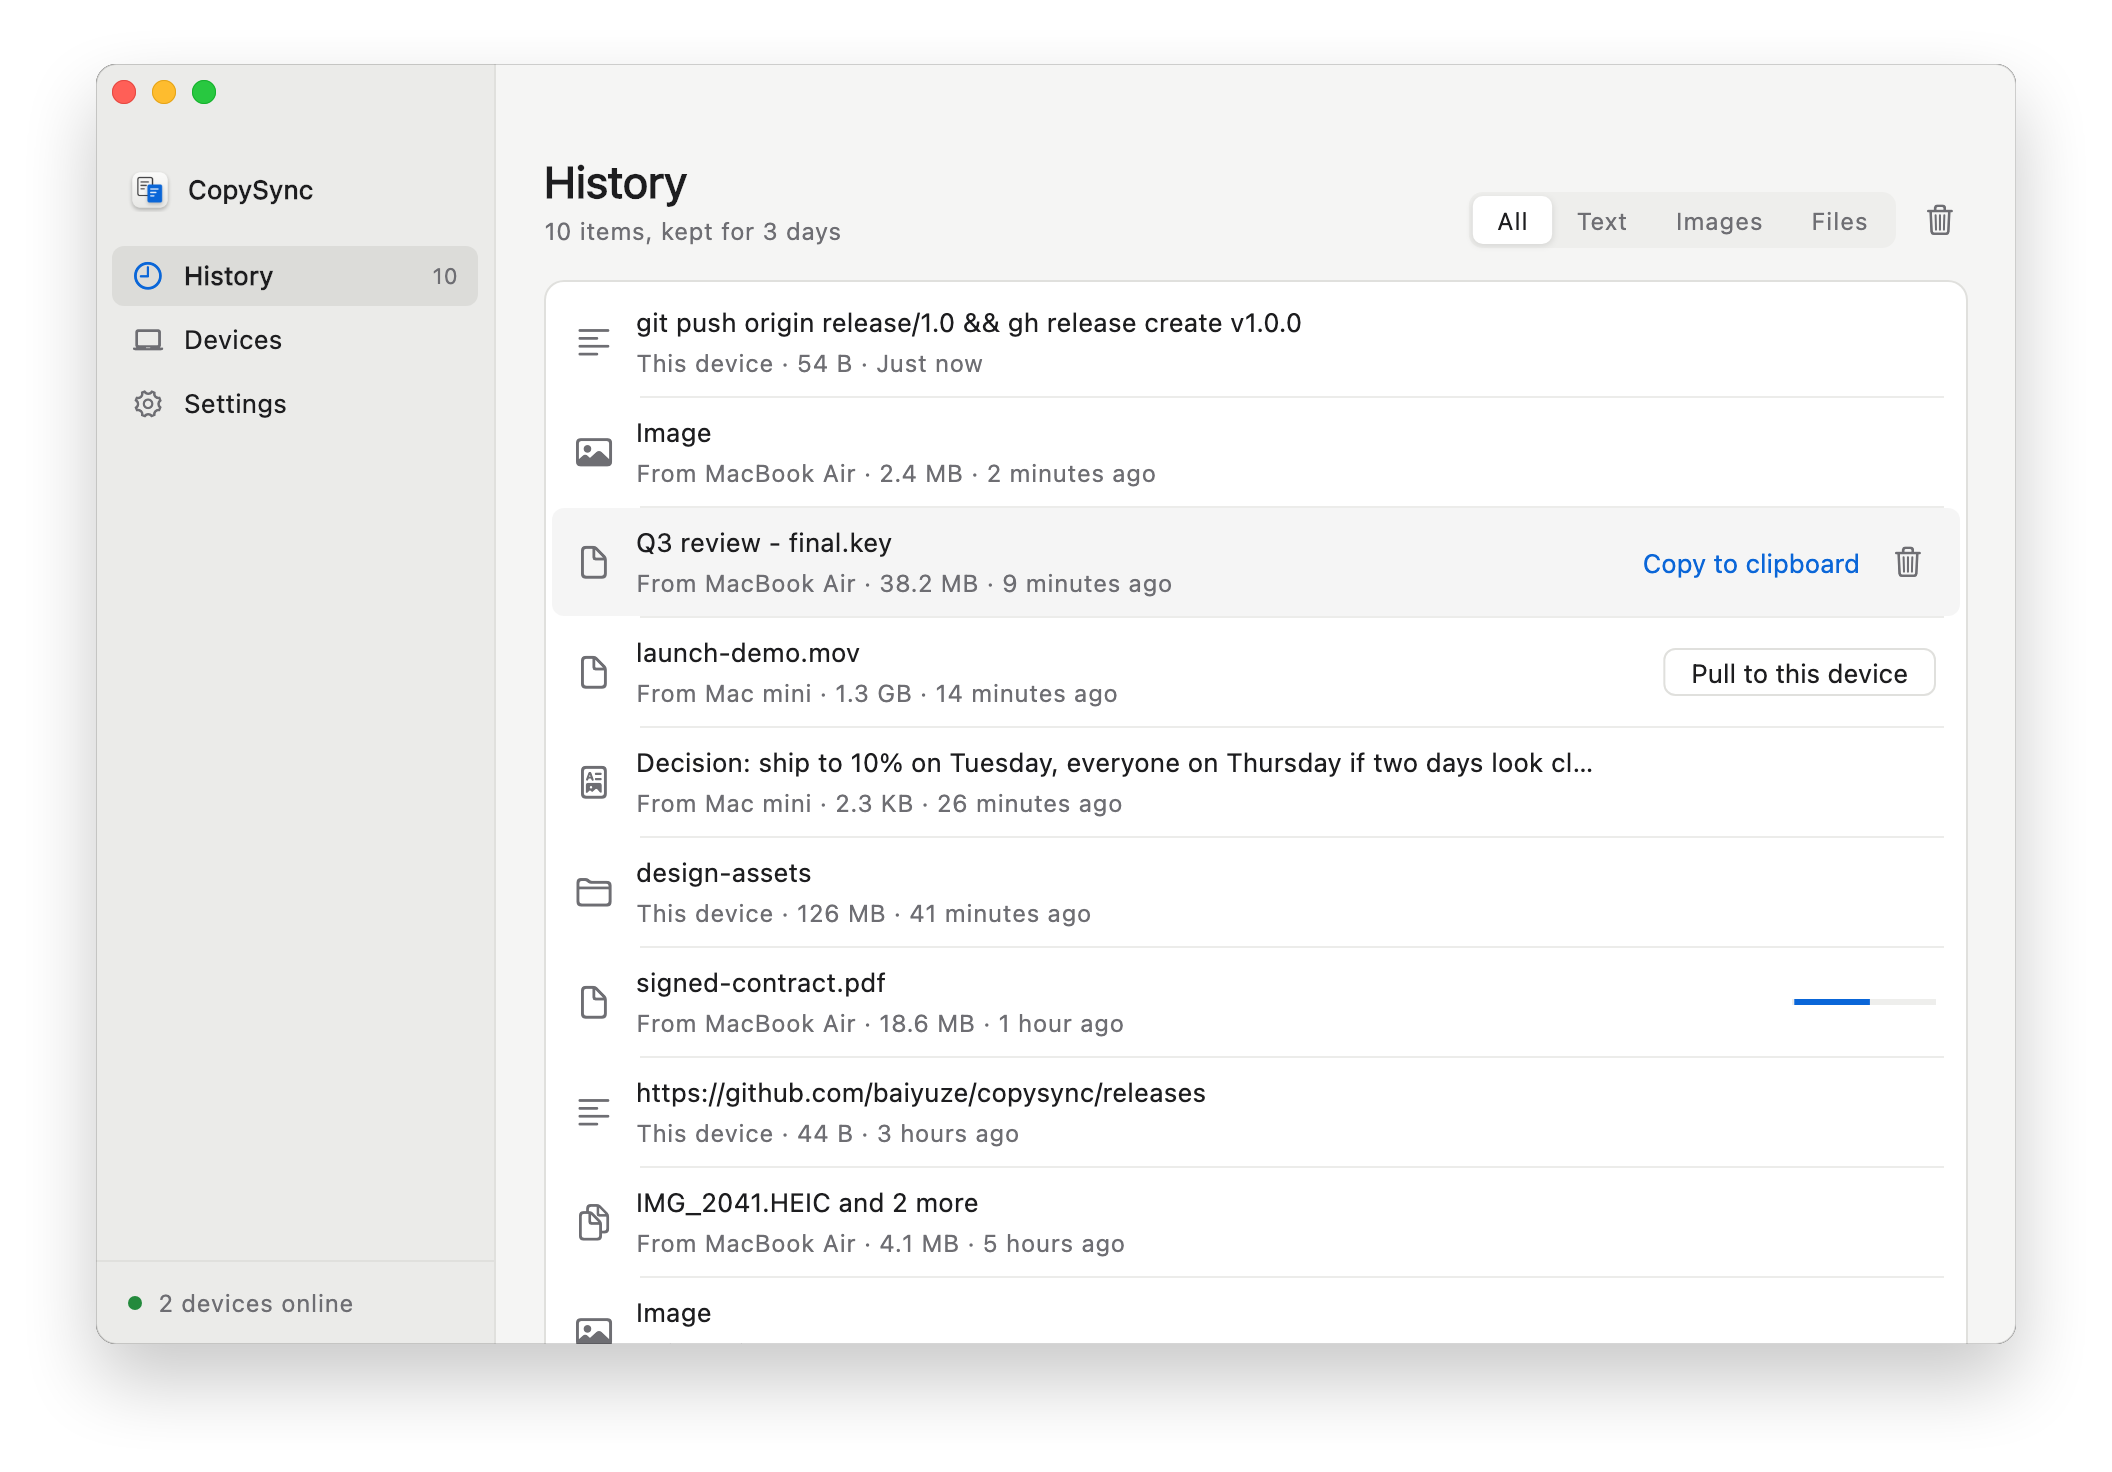
Task: Click file icon of launch-demo.mov
Action: [594, 672]
